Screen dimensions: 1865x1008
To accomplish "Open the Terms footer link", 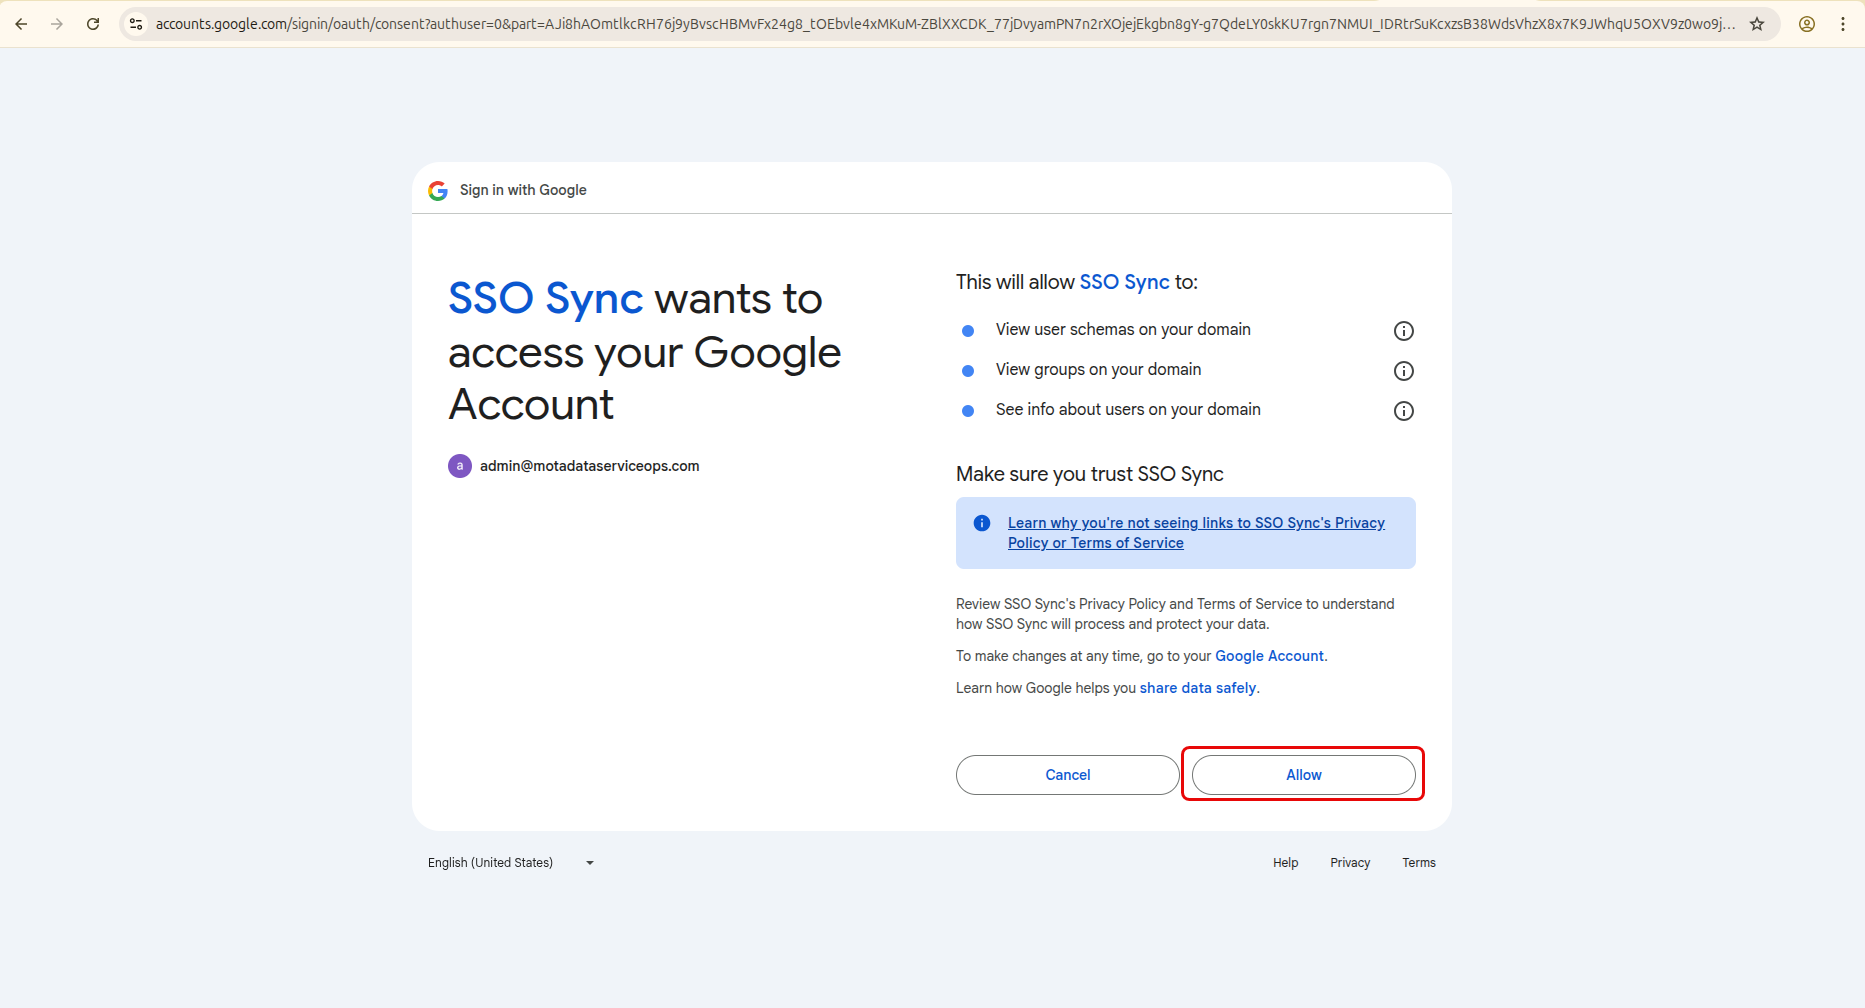I will pyautogui.click(x=1418, y=863).
